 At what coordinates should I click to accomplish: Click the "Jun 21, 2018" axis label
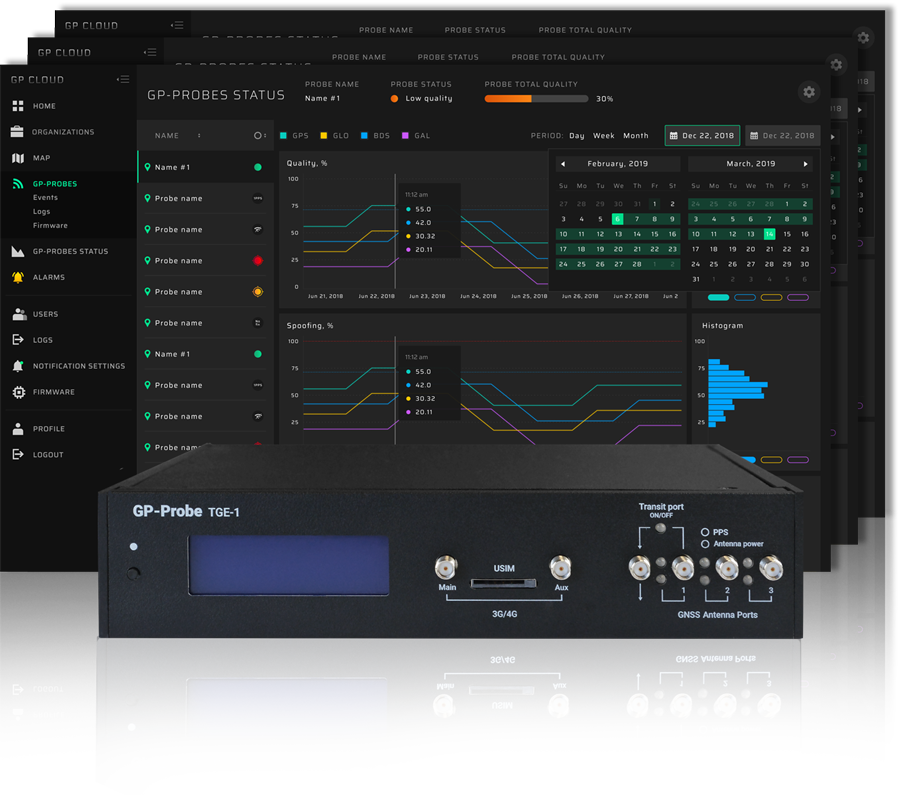coord(325,296)
